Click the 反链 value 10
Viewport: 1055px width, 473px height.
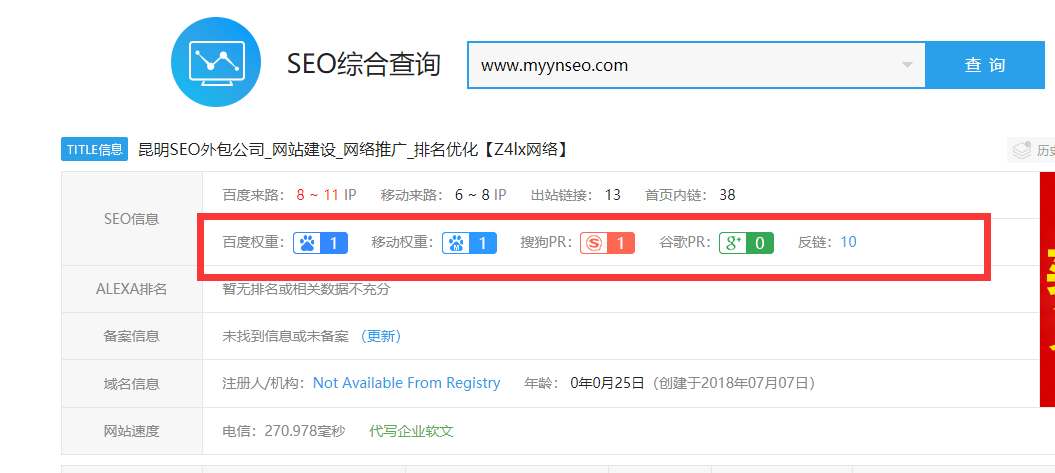coord(848,243)
